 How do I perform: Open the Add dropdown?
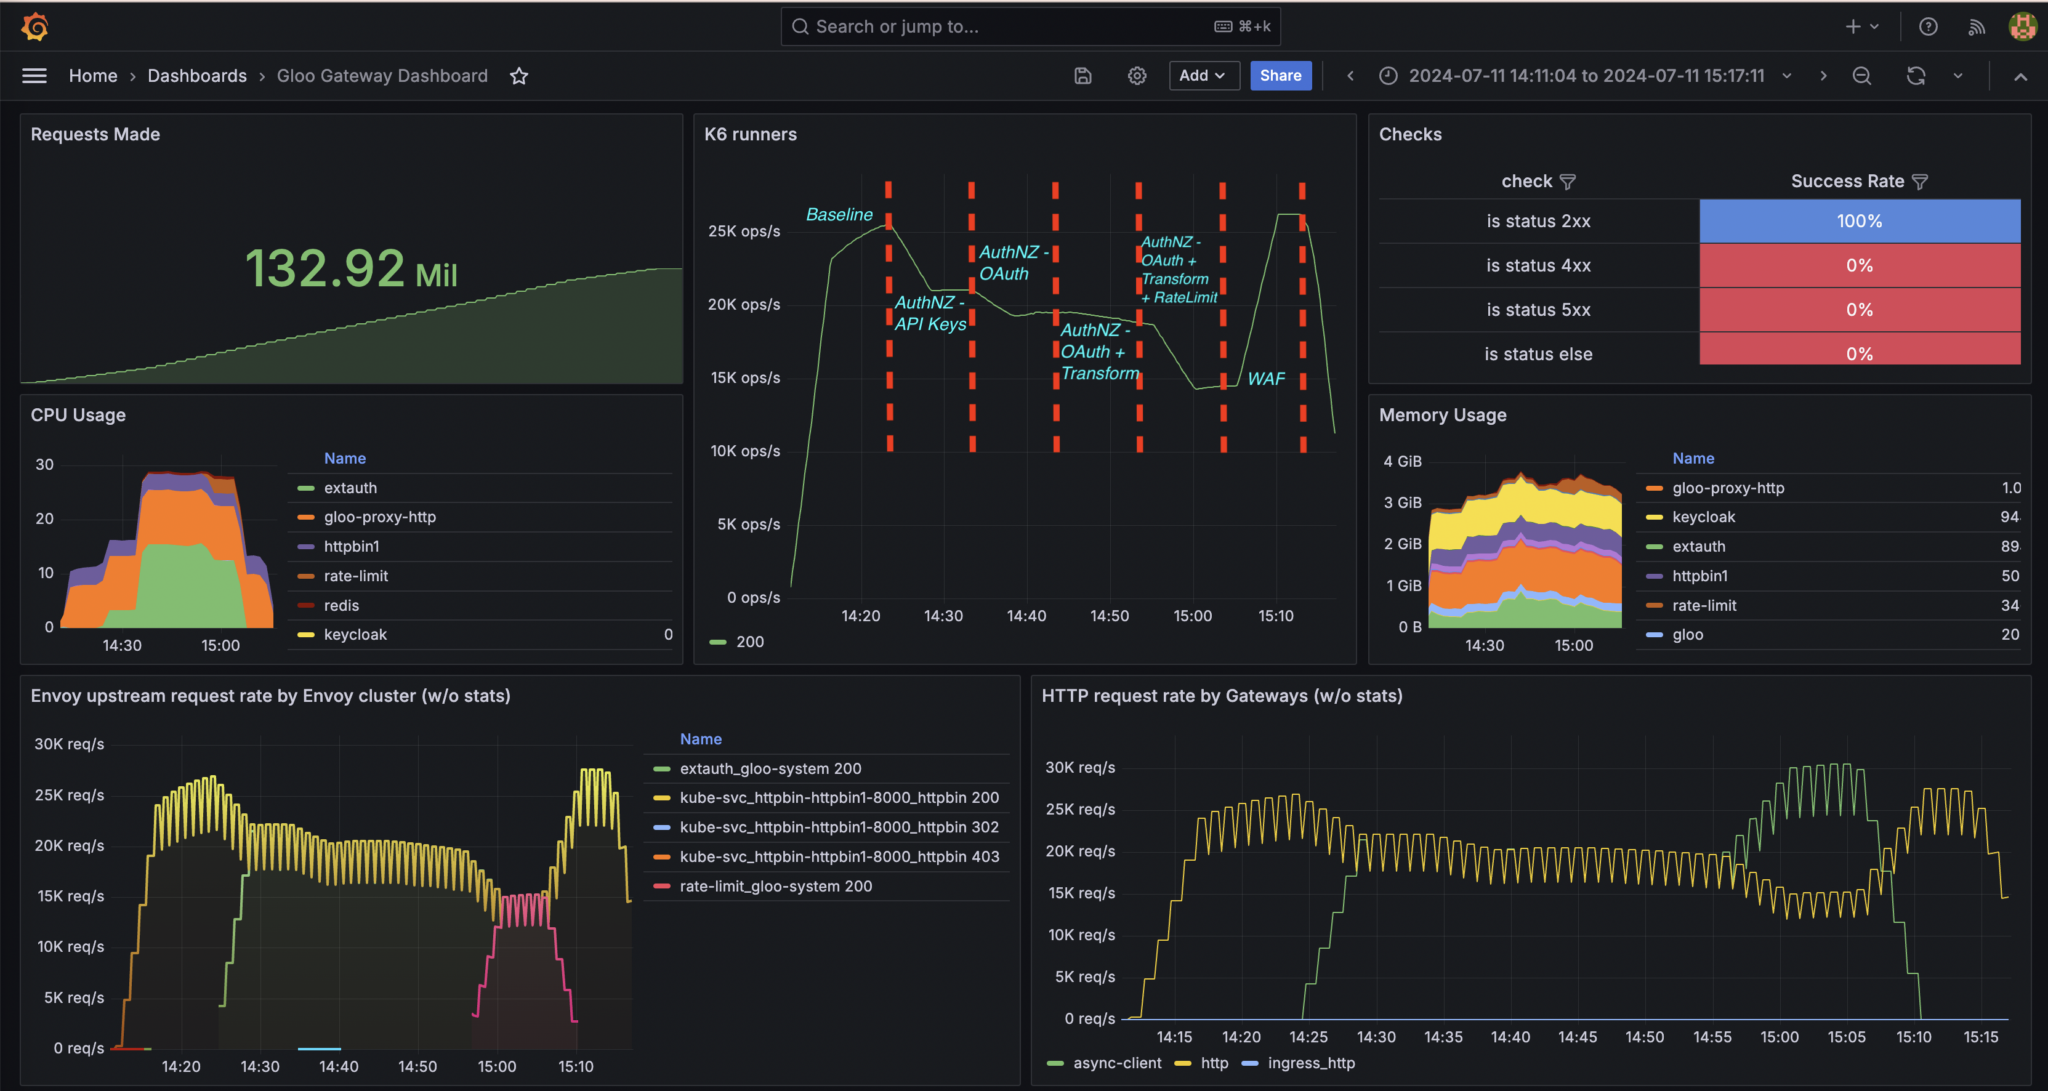1204,76
